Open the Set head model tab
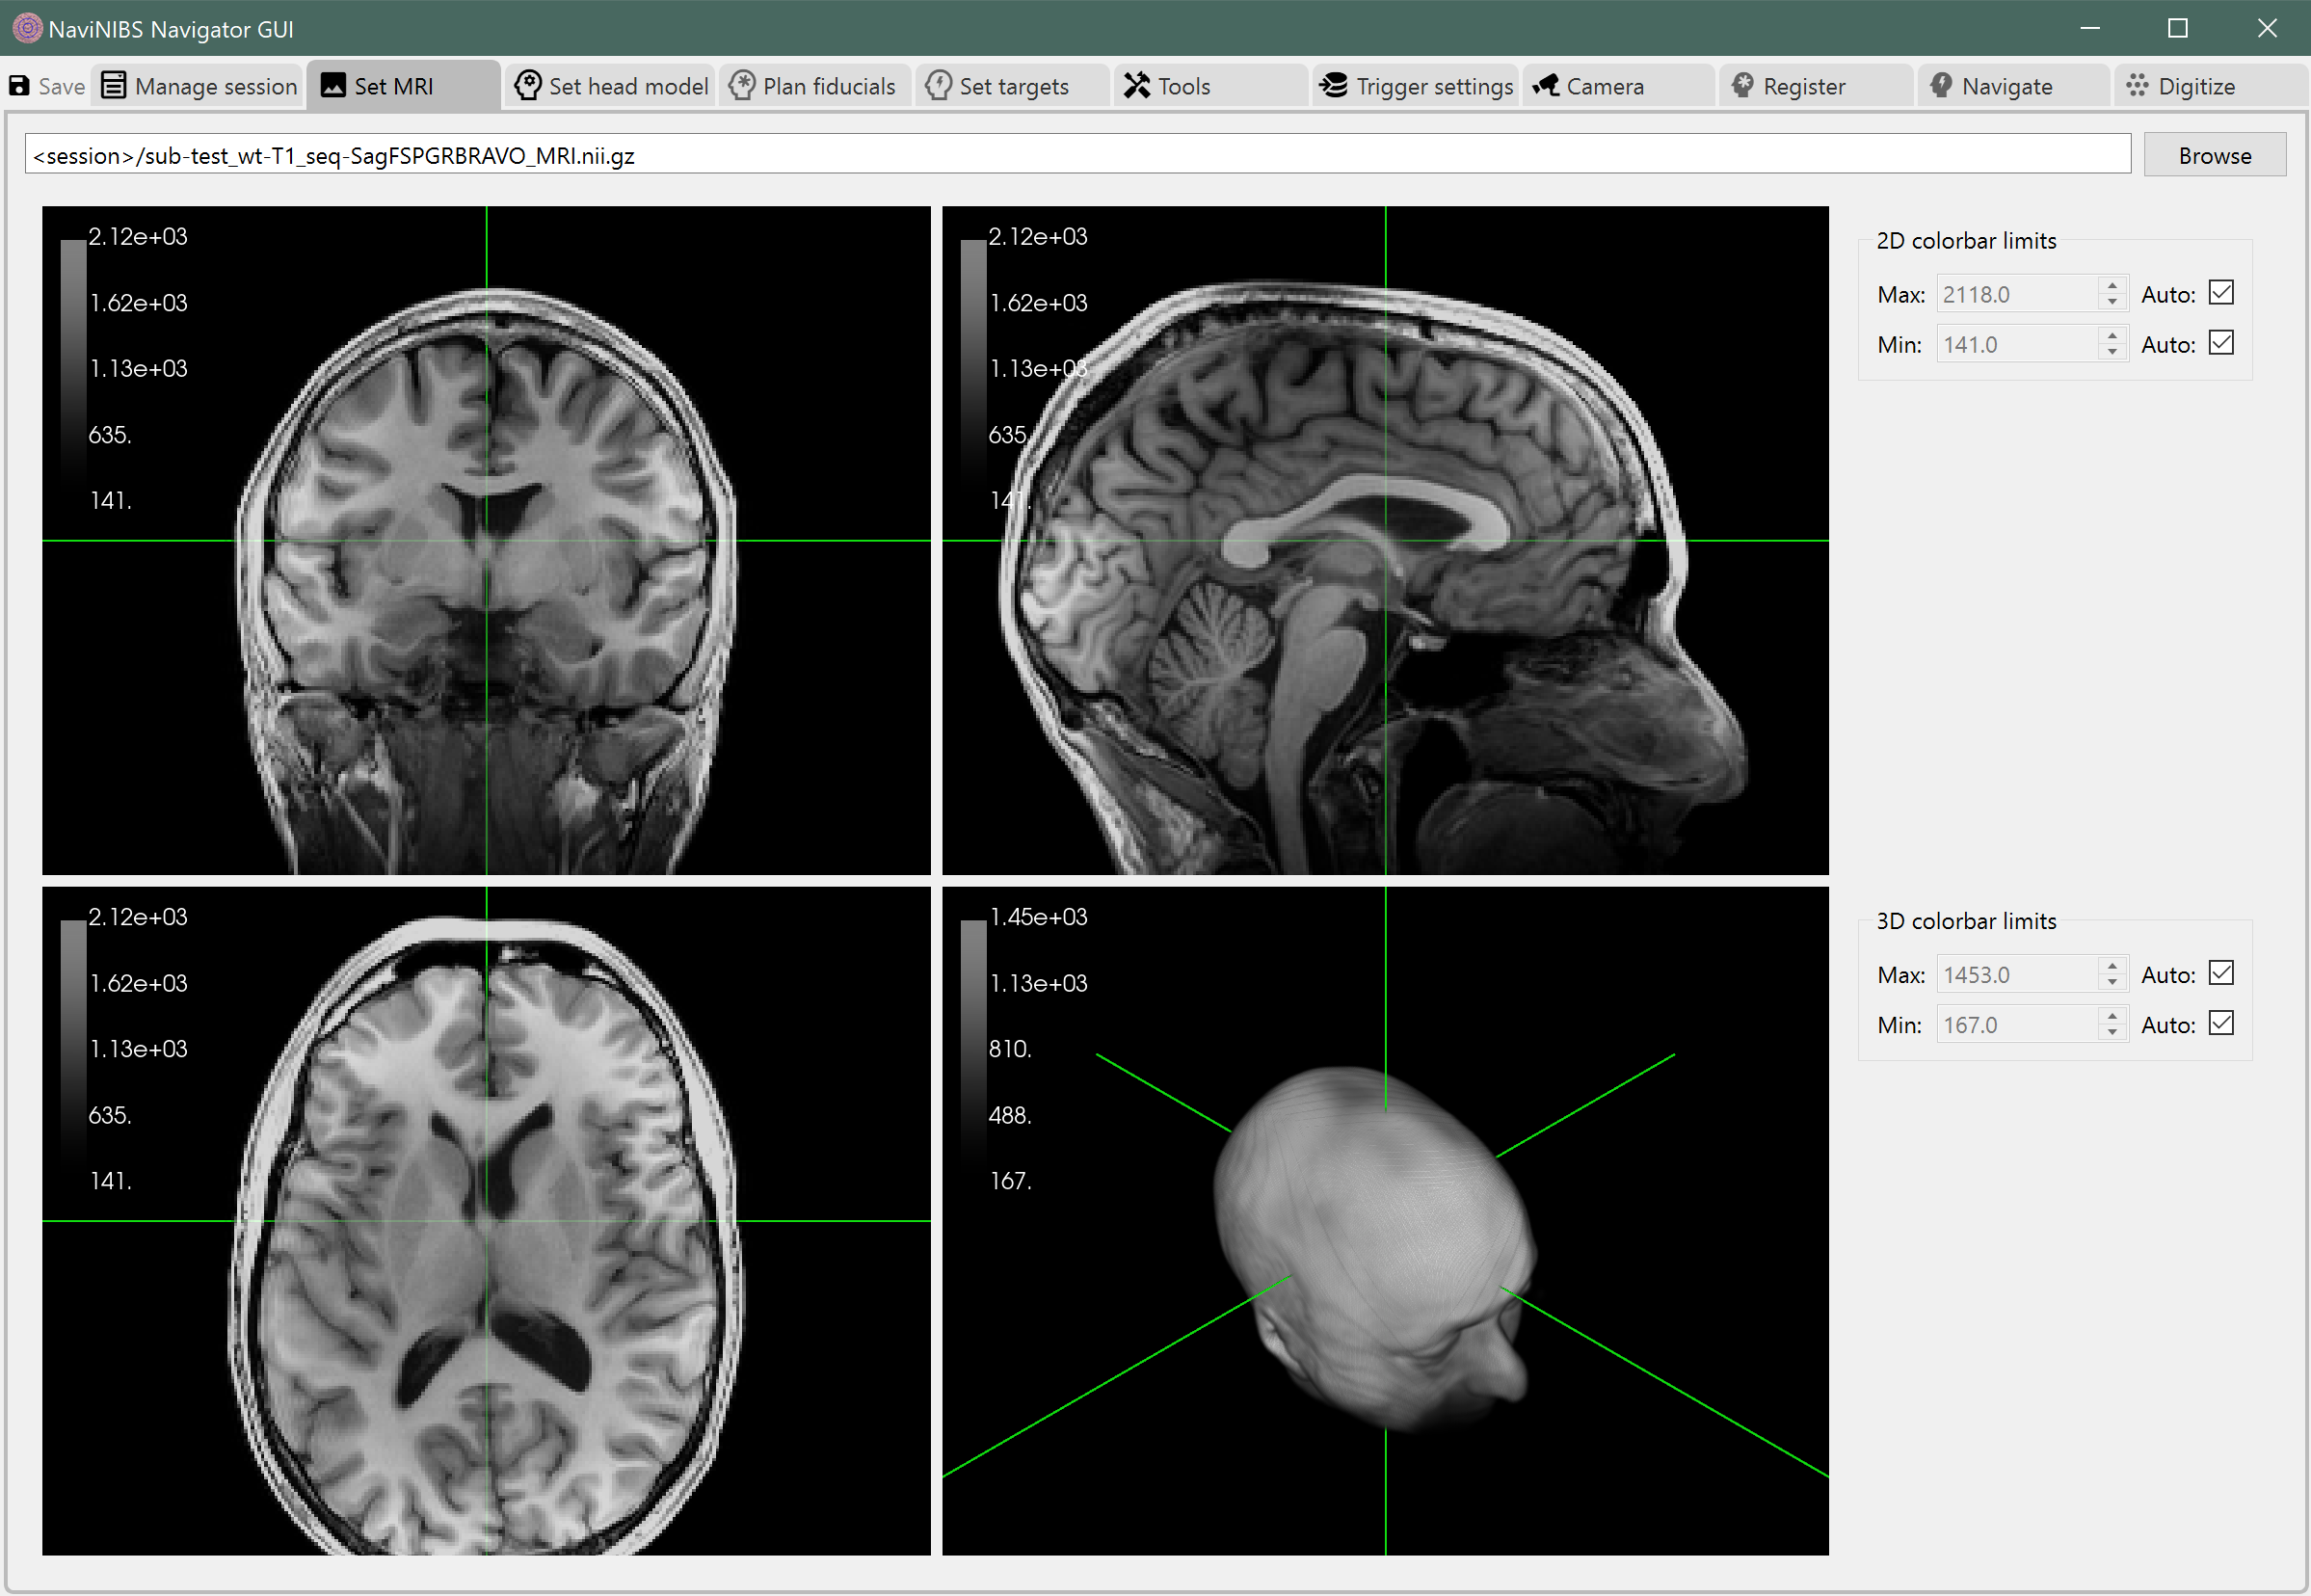 pyautogui.click(x=611, y=86)
